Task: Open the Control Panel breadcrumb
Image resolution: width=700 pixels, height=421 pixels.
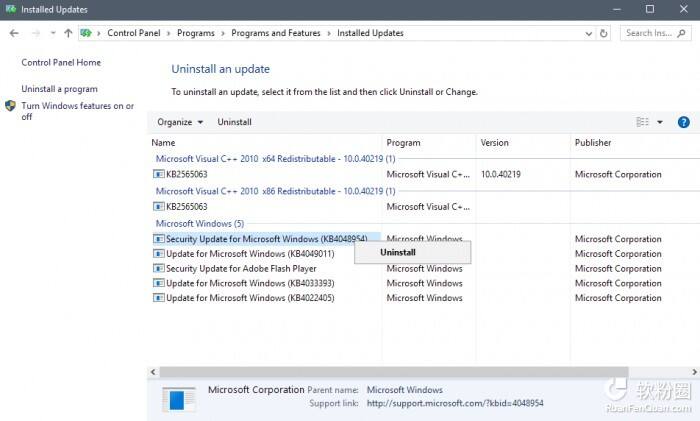Action: (x=133, y=33)
